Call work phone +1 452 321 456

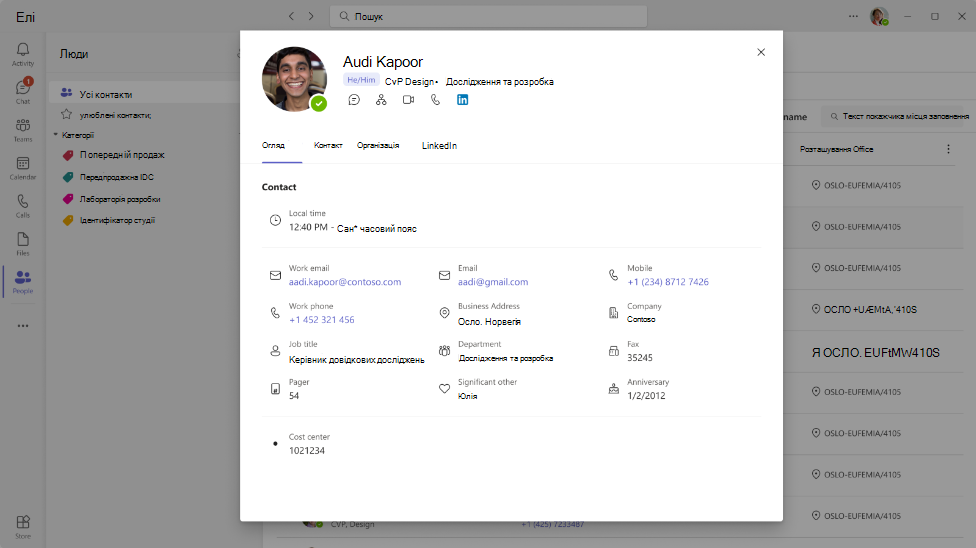[322, 320]
